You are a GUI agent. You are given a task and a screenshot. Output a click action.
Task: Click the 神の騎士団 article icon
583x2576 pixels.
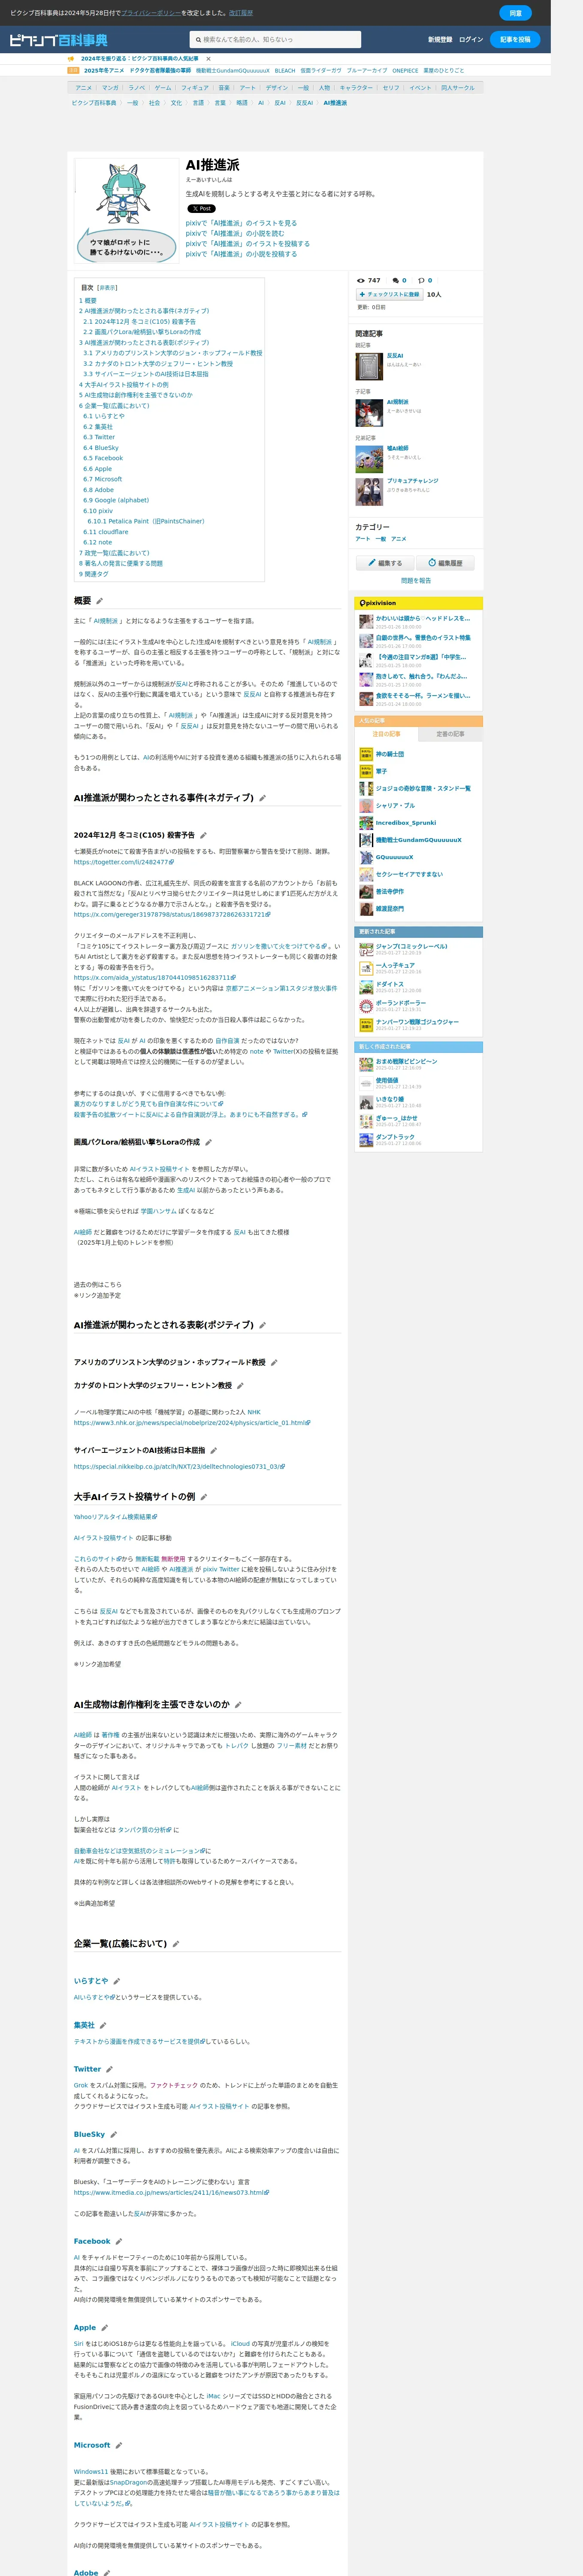point(366,754)
